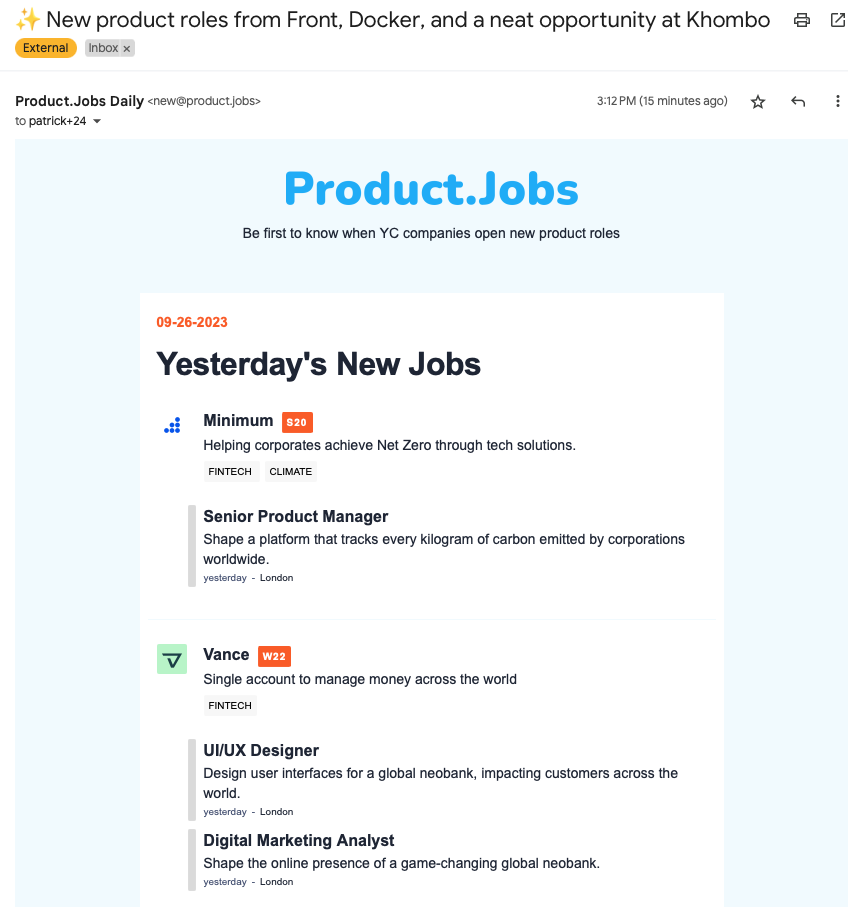The width and height of the screenshot is (864, 907).
Task: Star the Product.Jobs Daily message
Action: coord(757,101)
